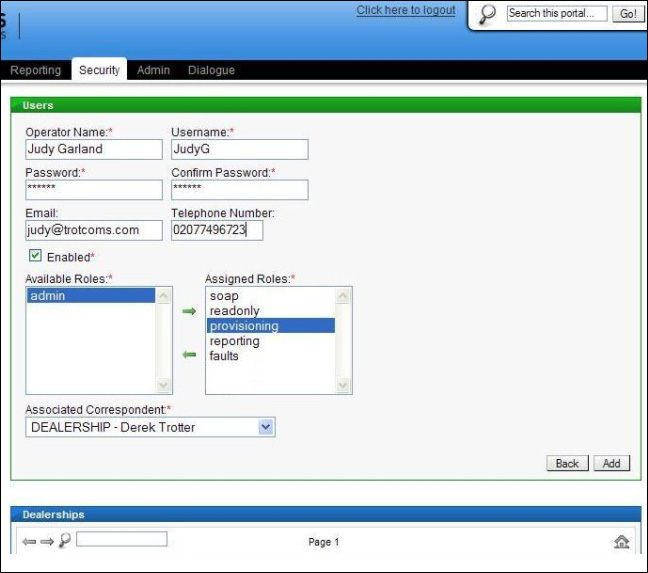Viewport: 648px width, 573px height.
Task: Click into the Telephone Number field
Action: click(216, 230)
